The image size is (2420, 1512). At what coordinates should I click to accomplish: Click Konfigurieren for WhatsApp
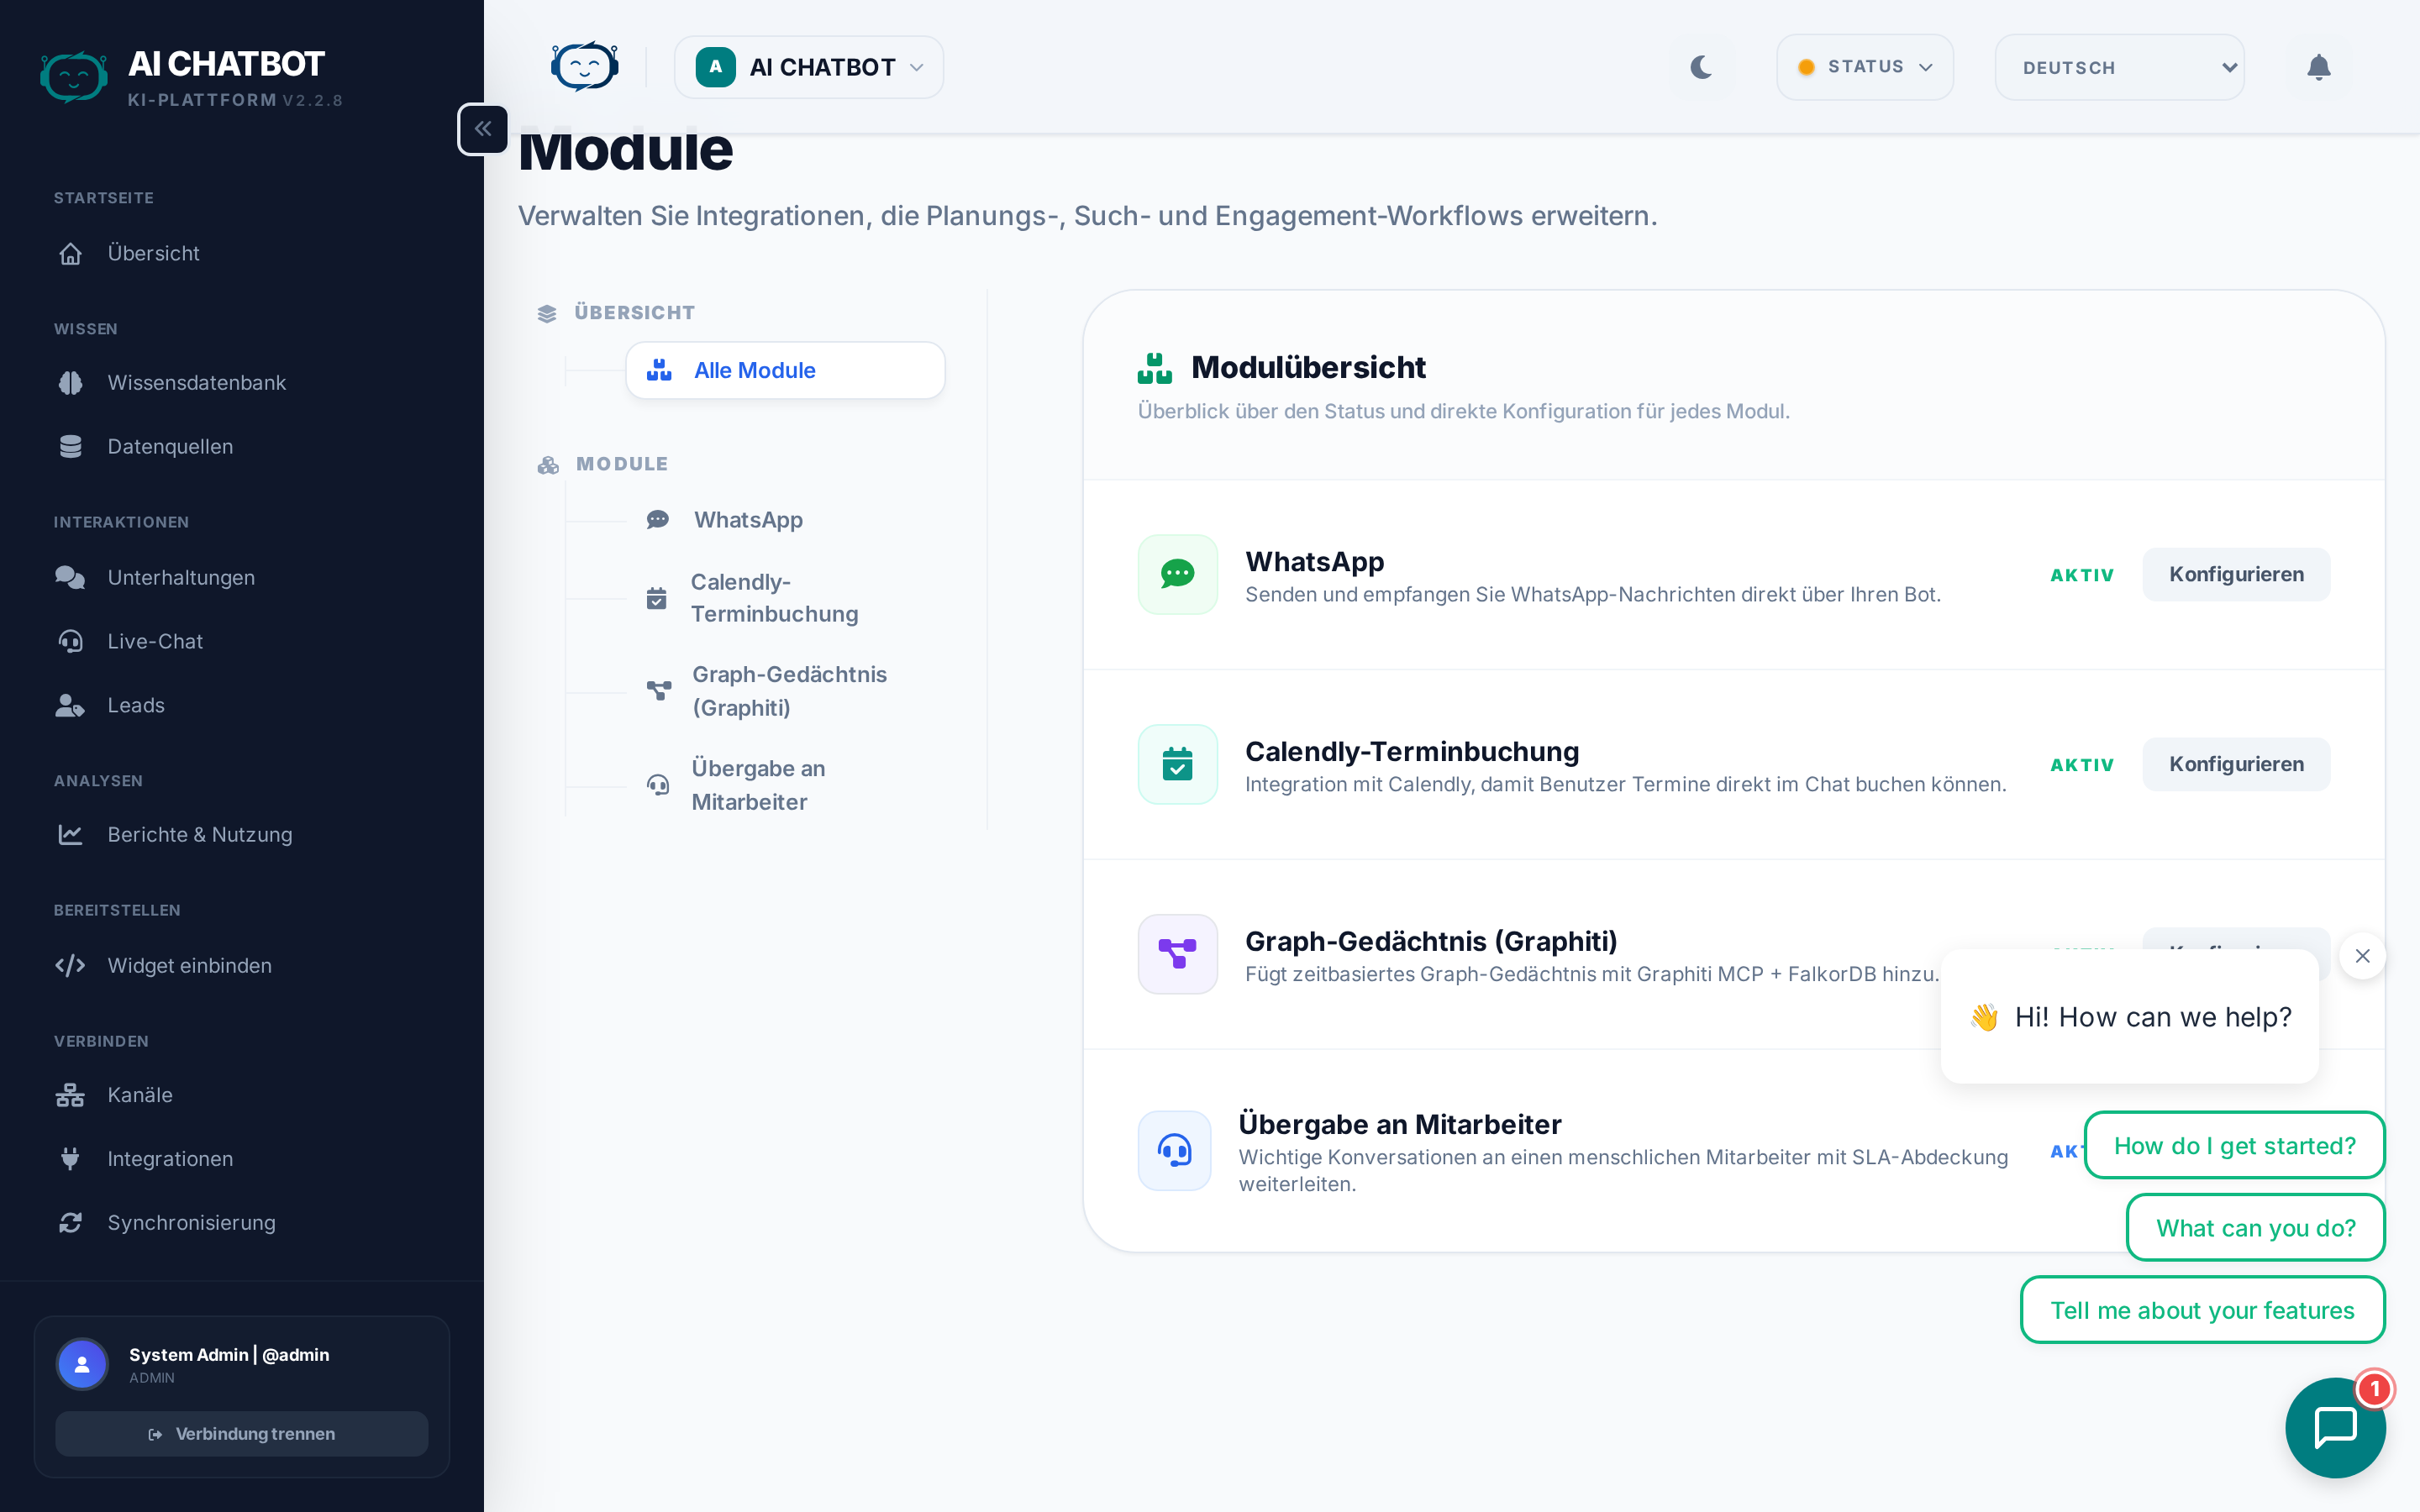(2235, 574)
